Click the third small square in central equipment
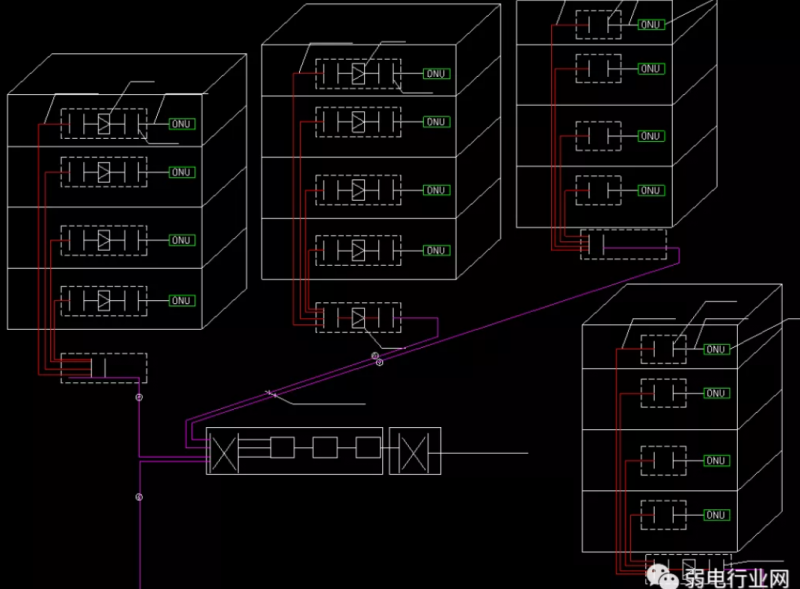This screenshot has width=800, height=589. [x=368, y=448]
